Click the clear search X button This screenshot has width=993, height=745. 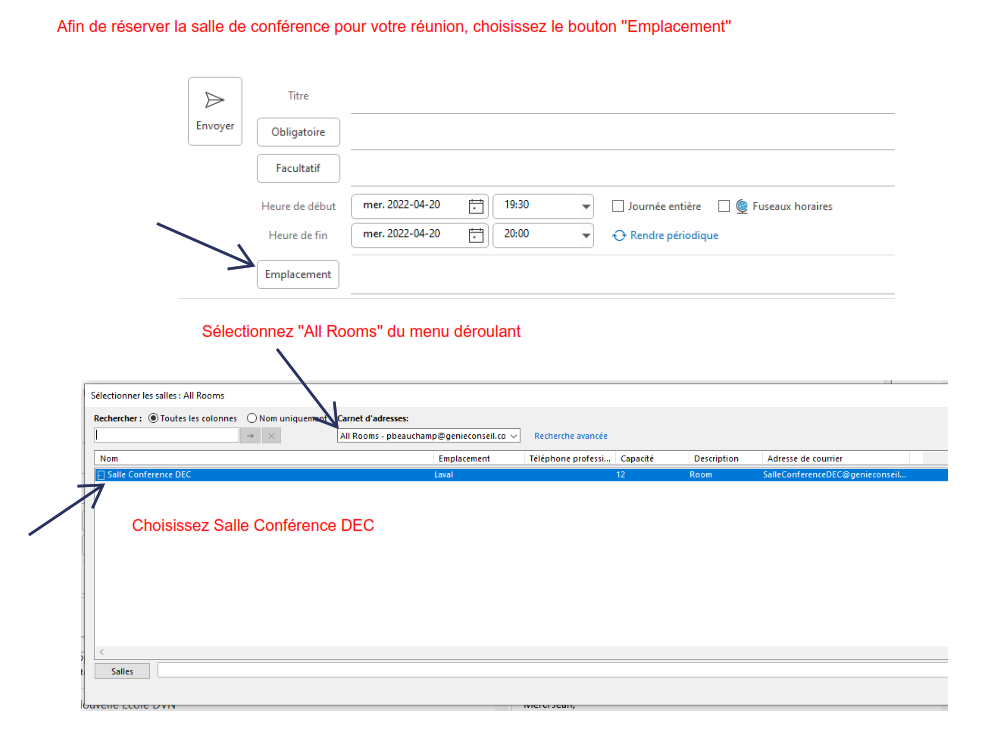tap(272, 436)
